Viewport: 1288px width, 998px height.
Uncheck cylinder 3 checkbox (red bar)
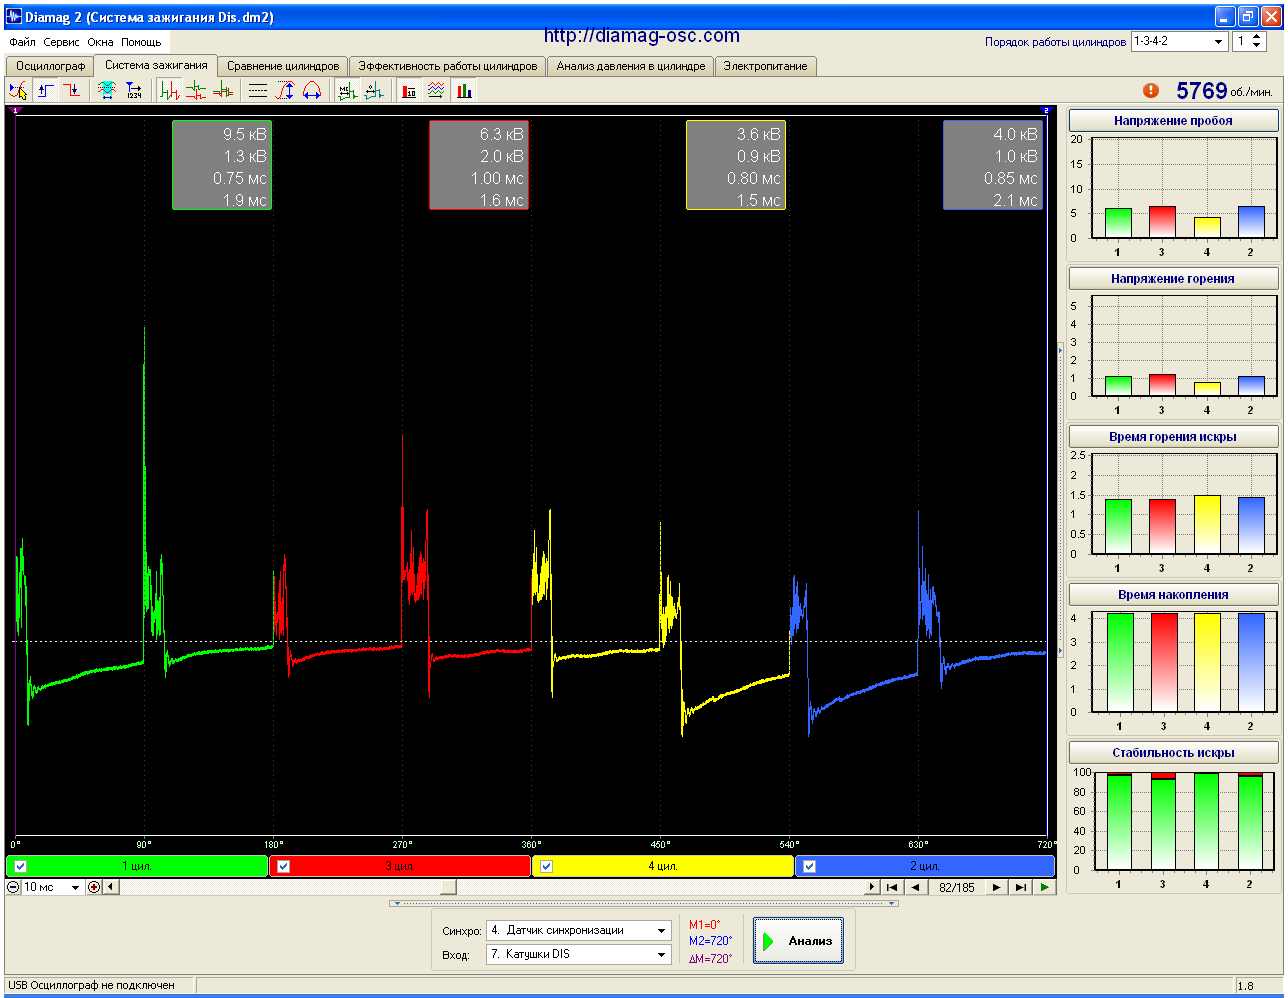tap(284, 866)
